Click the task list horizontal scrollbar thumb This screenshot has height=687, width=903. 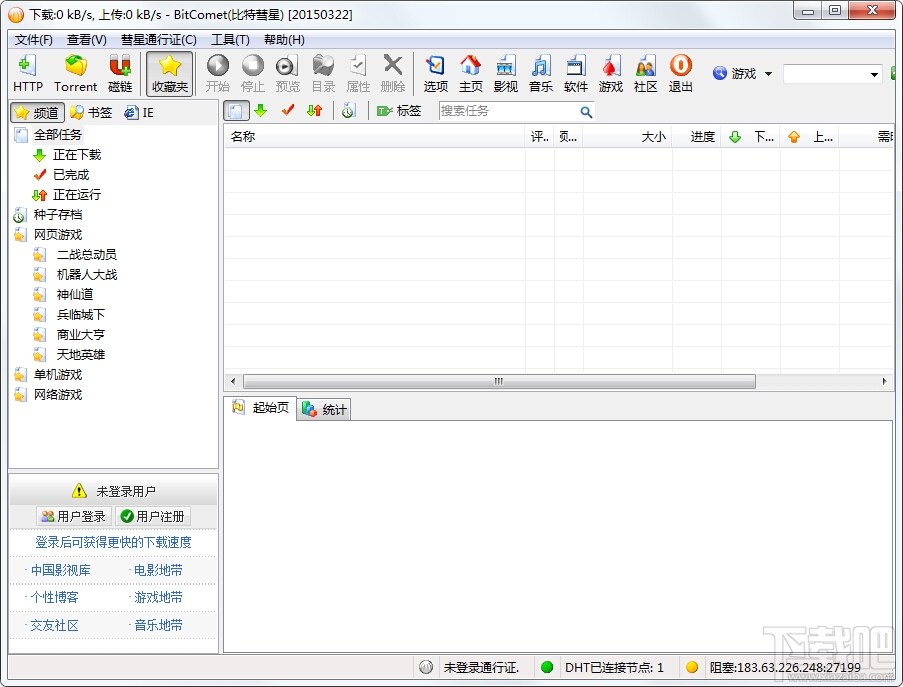point(499,381)
